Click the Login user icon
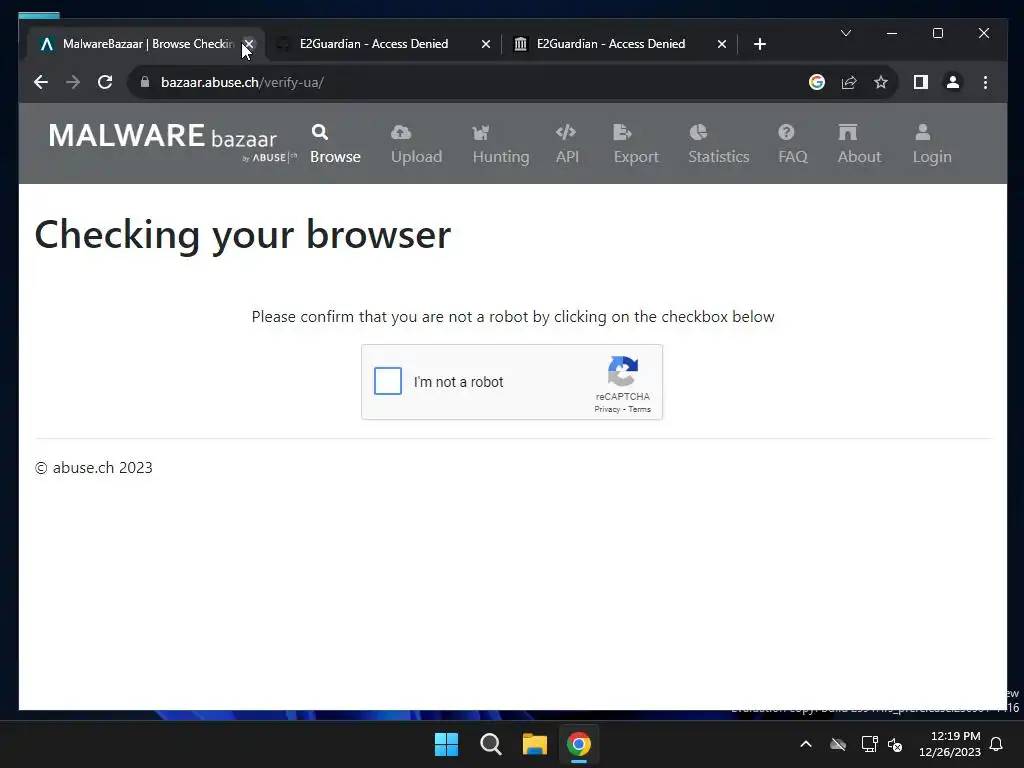Screen dimensions: 1024x768 [923, 133]
